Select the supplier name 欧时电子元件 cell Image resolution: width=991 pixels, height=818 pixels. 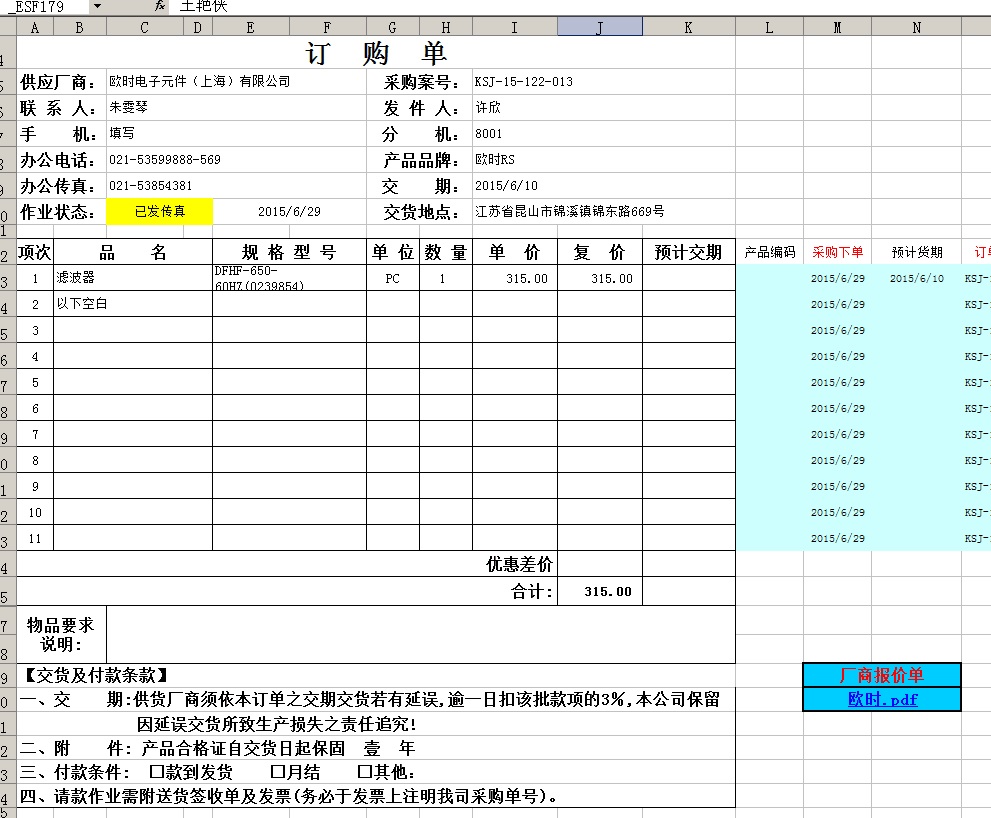[200, 82]
